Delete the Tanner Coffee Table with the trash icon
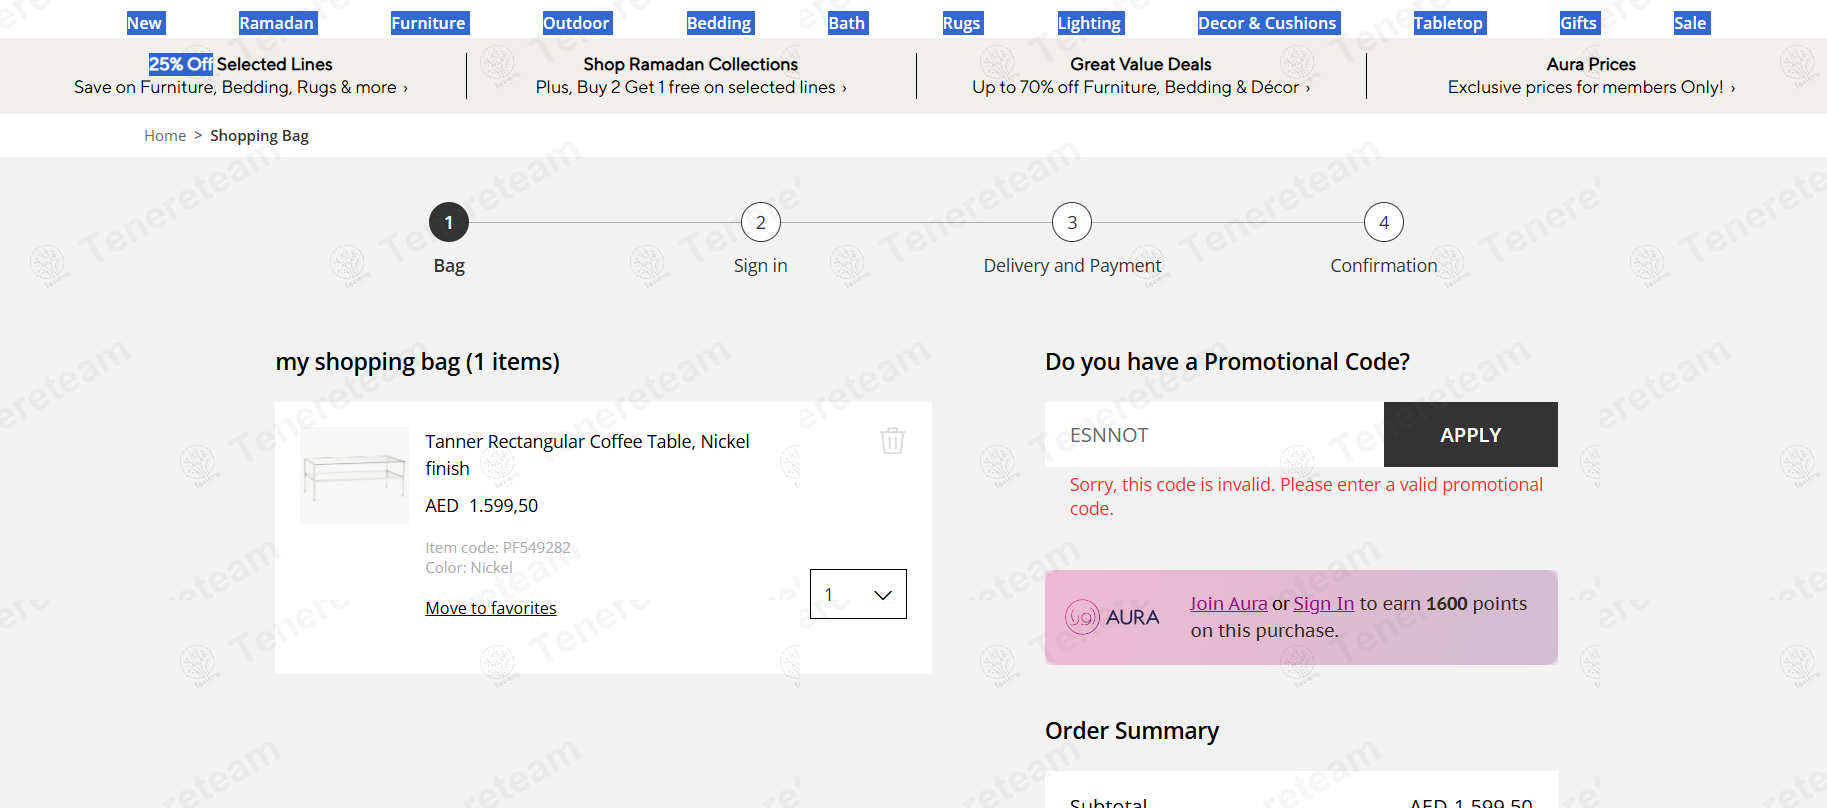Screen dimensions: 1827x808 point(893,441)
